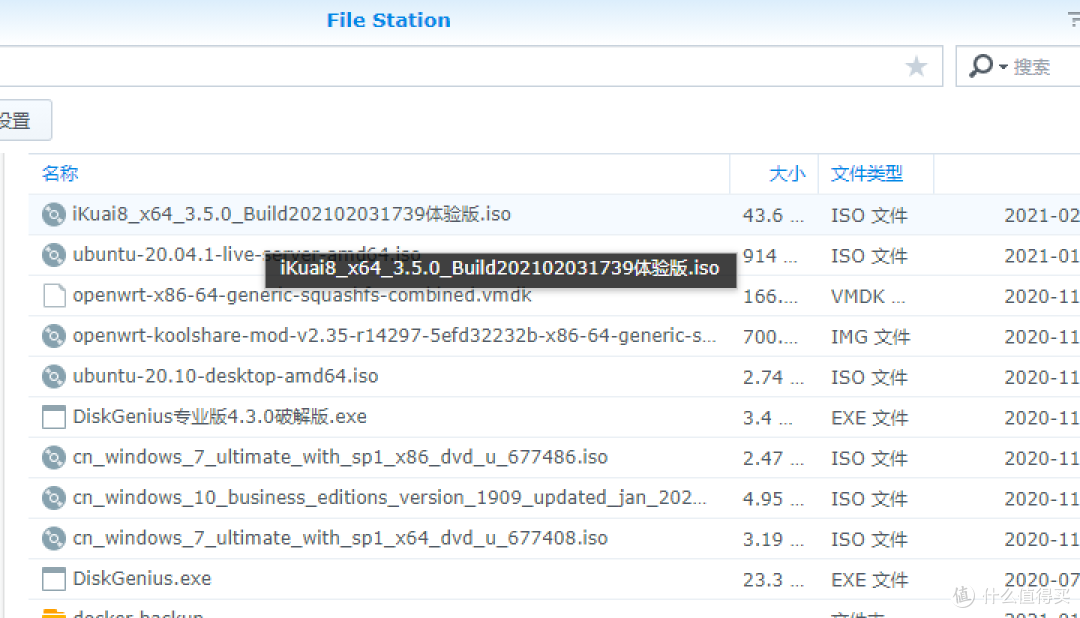Click the disc icon of ubuntu-20.10-desktop ISO
The width and height of the screenshot is (1080, 618).
[53, 376]
